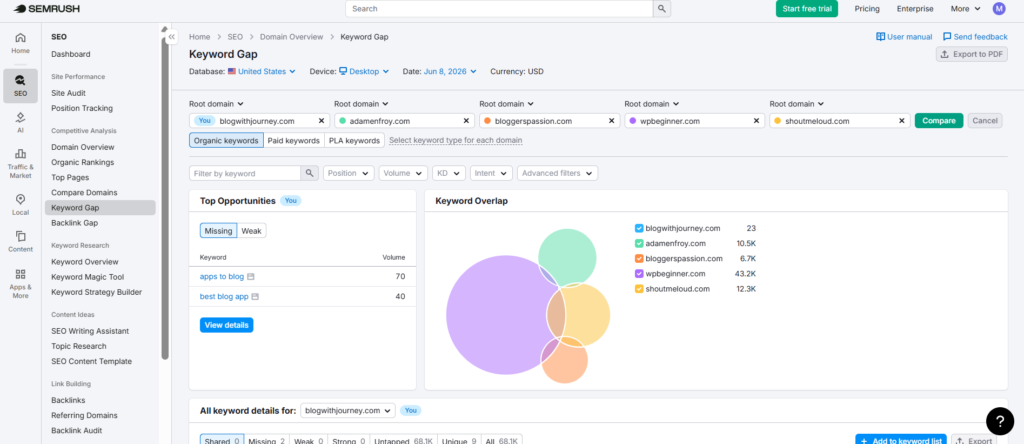Click the Cancel button
The image size is (1024, 444).
pyautogui.click(x=985, y=120)
